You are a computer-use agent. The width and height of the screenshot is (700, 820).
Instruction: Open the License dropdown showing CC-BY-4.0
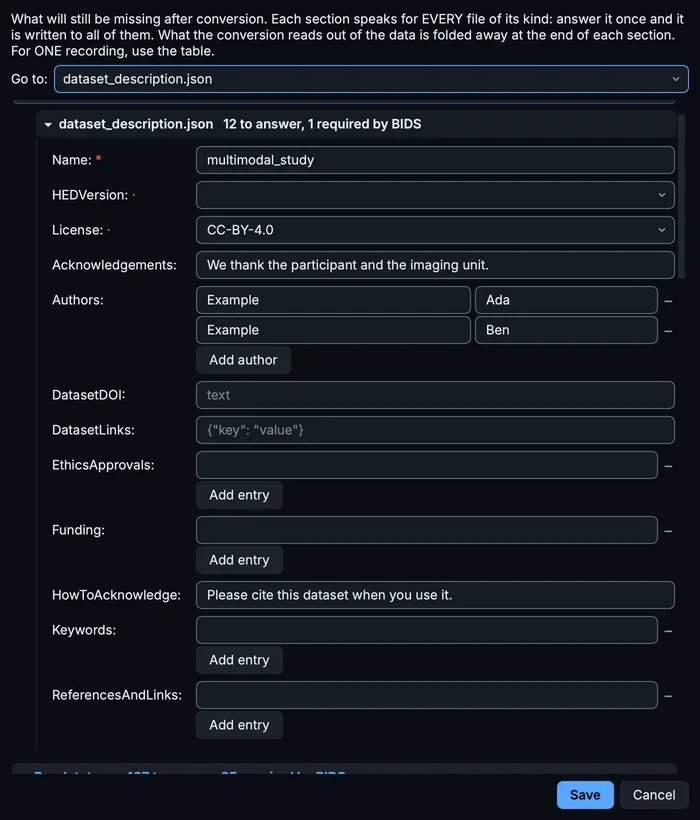coord(435,230)
